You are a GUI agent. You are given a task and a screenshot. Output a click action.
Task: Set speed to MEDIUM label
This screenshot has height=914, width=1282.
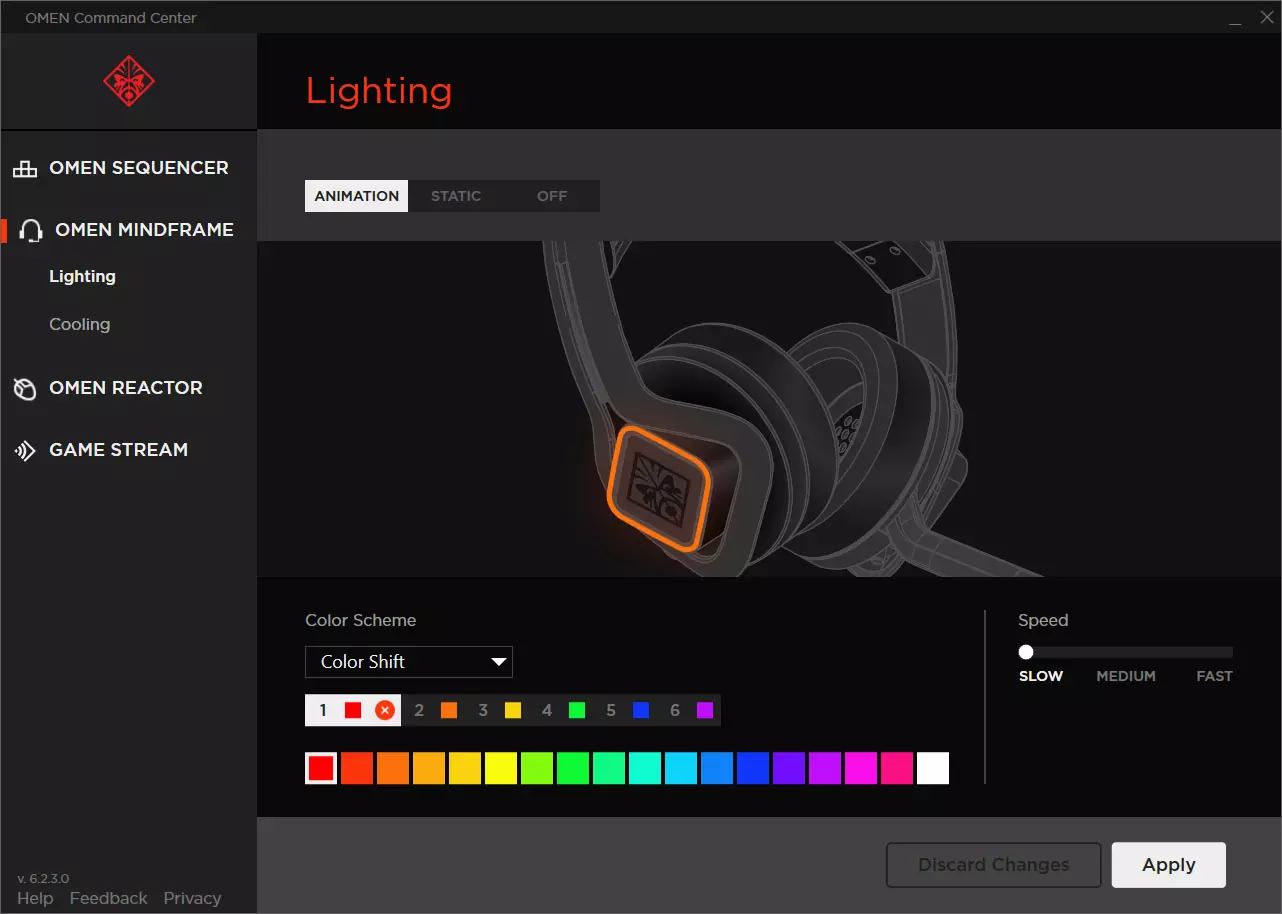pos(1126,676)
